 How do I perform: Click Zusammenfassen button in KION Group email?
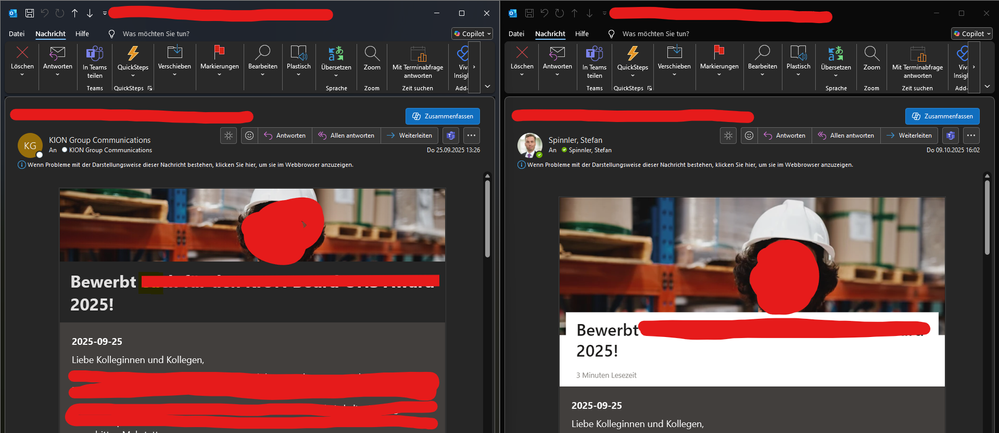coord(443,117)
